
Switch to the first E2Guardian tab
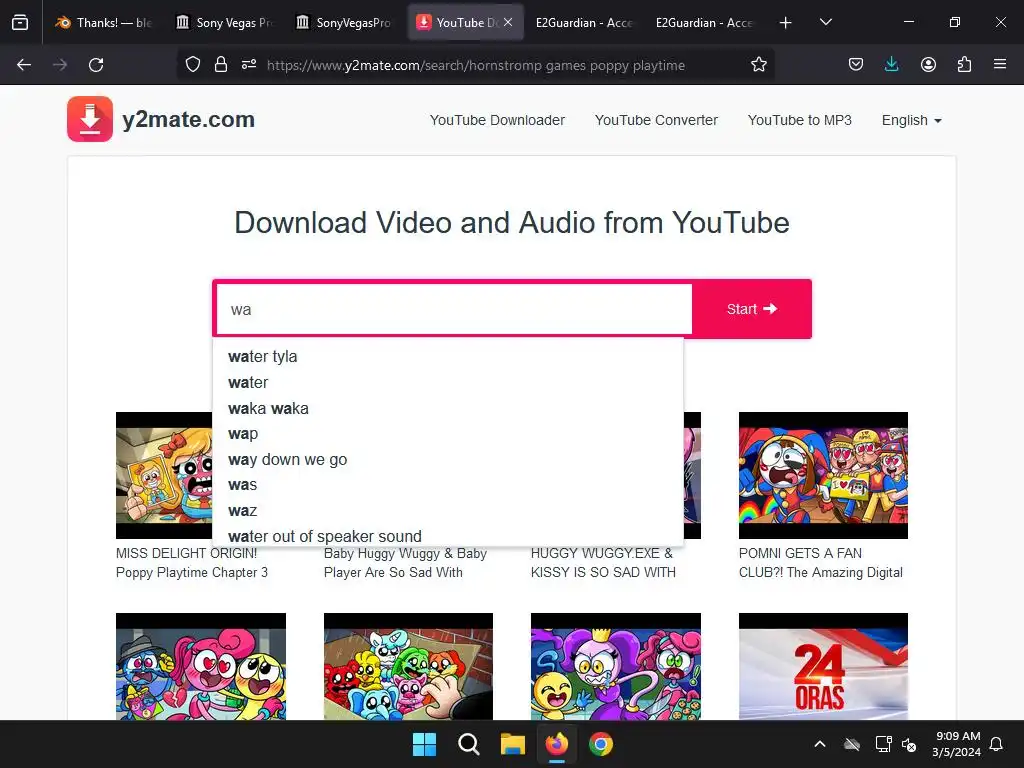click(x=584, y=22)
